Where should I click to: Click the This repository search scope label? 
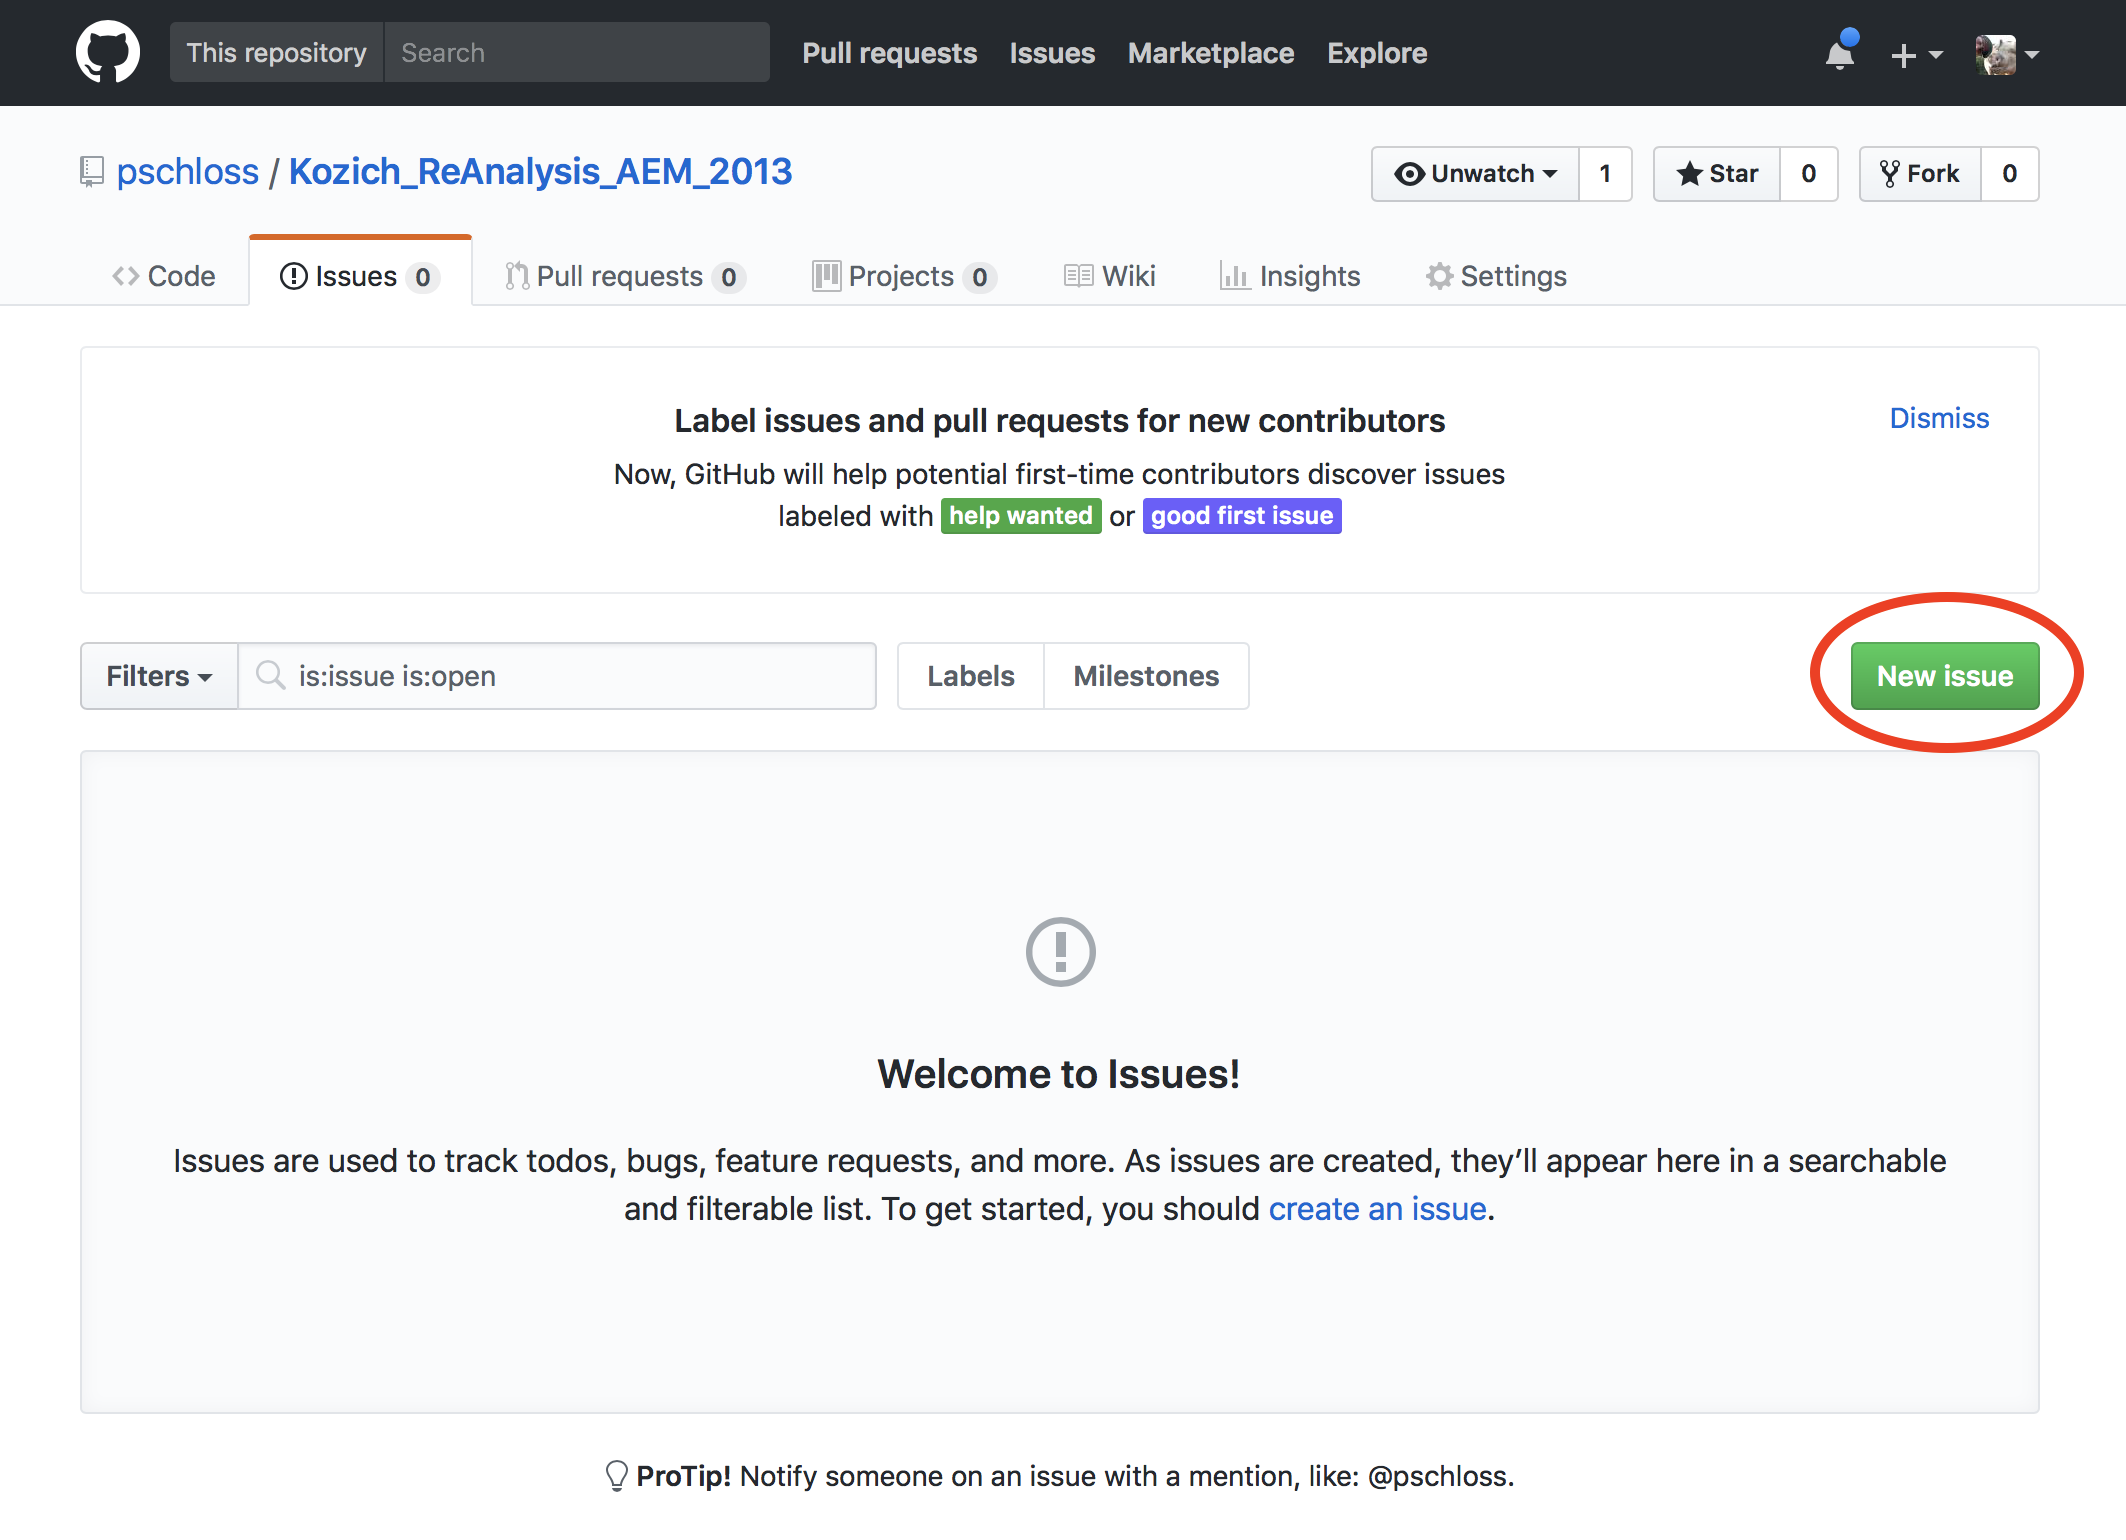tap(277, 52)
